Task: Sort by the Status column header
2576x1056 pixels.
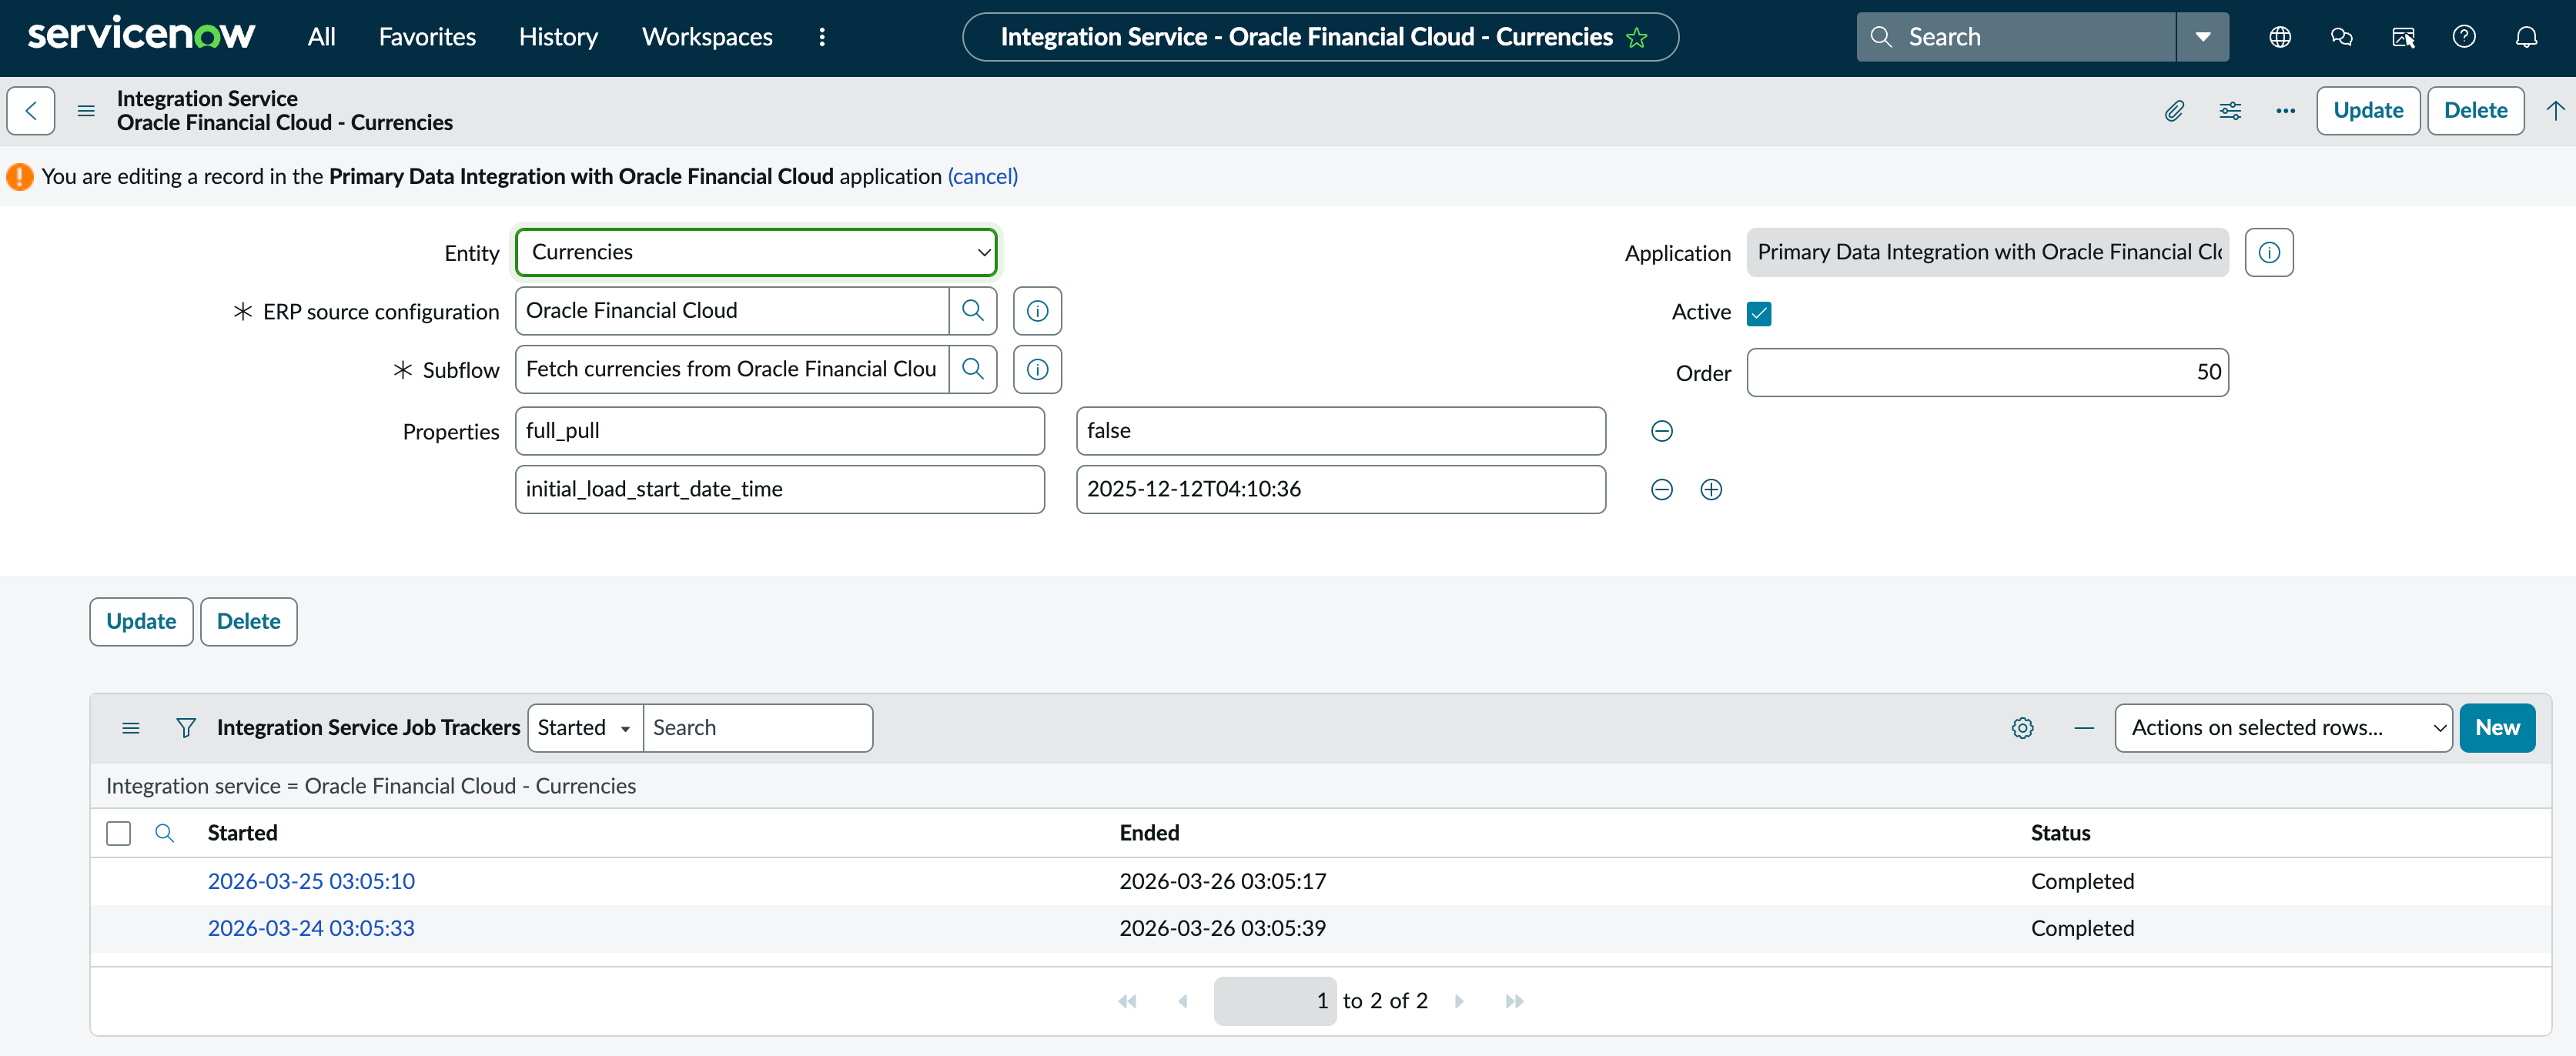Action: click(2060, 833)
